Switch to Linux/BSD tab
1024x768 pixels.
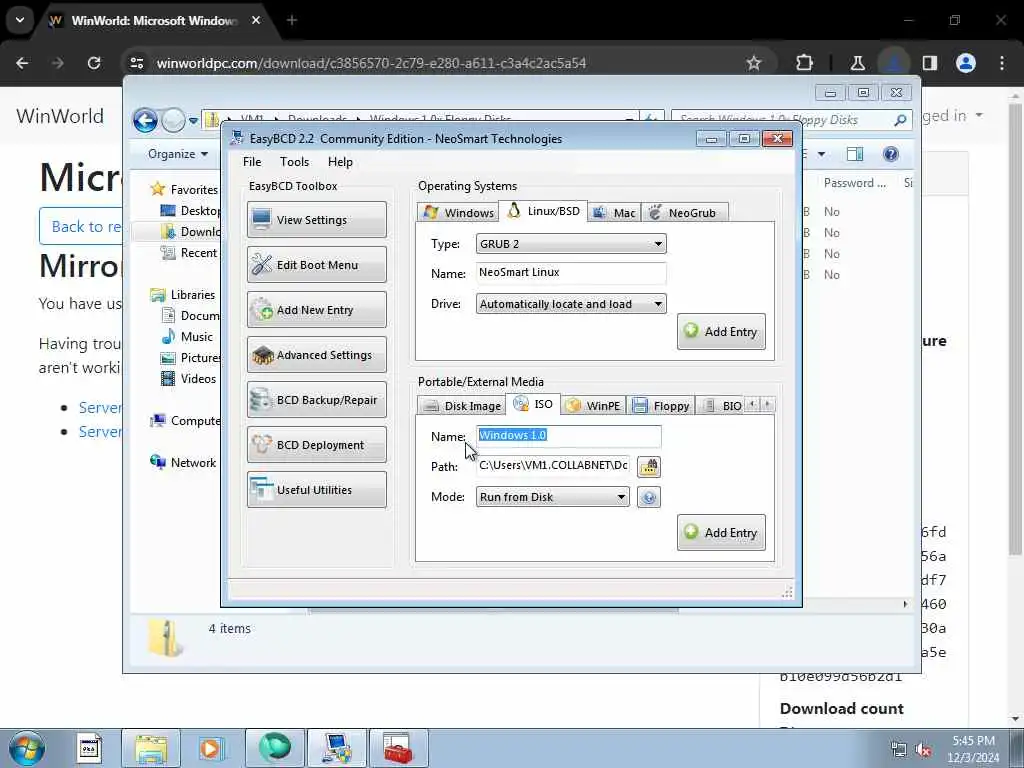coord(543,211)
